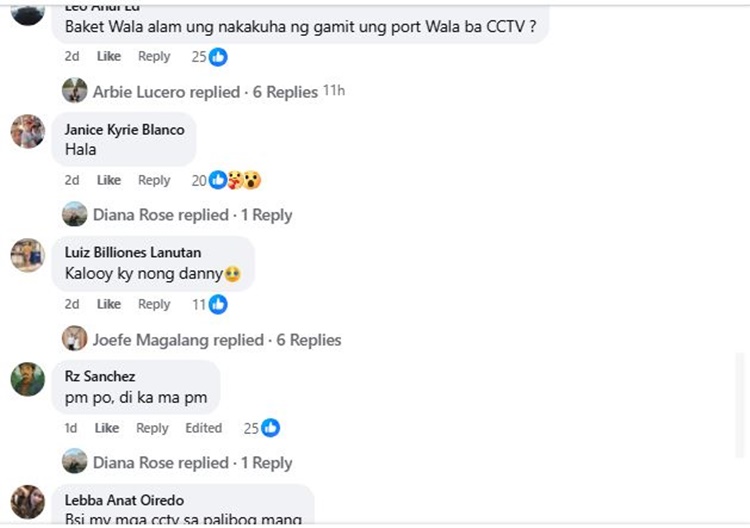This screenshot has width=750, height=528.
Task: Open Lebba Anat Oiredo's profile picture
Action: coord(28,502)
